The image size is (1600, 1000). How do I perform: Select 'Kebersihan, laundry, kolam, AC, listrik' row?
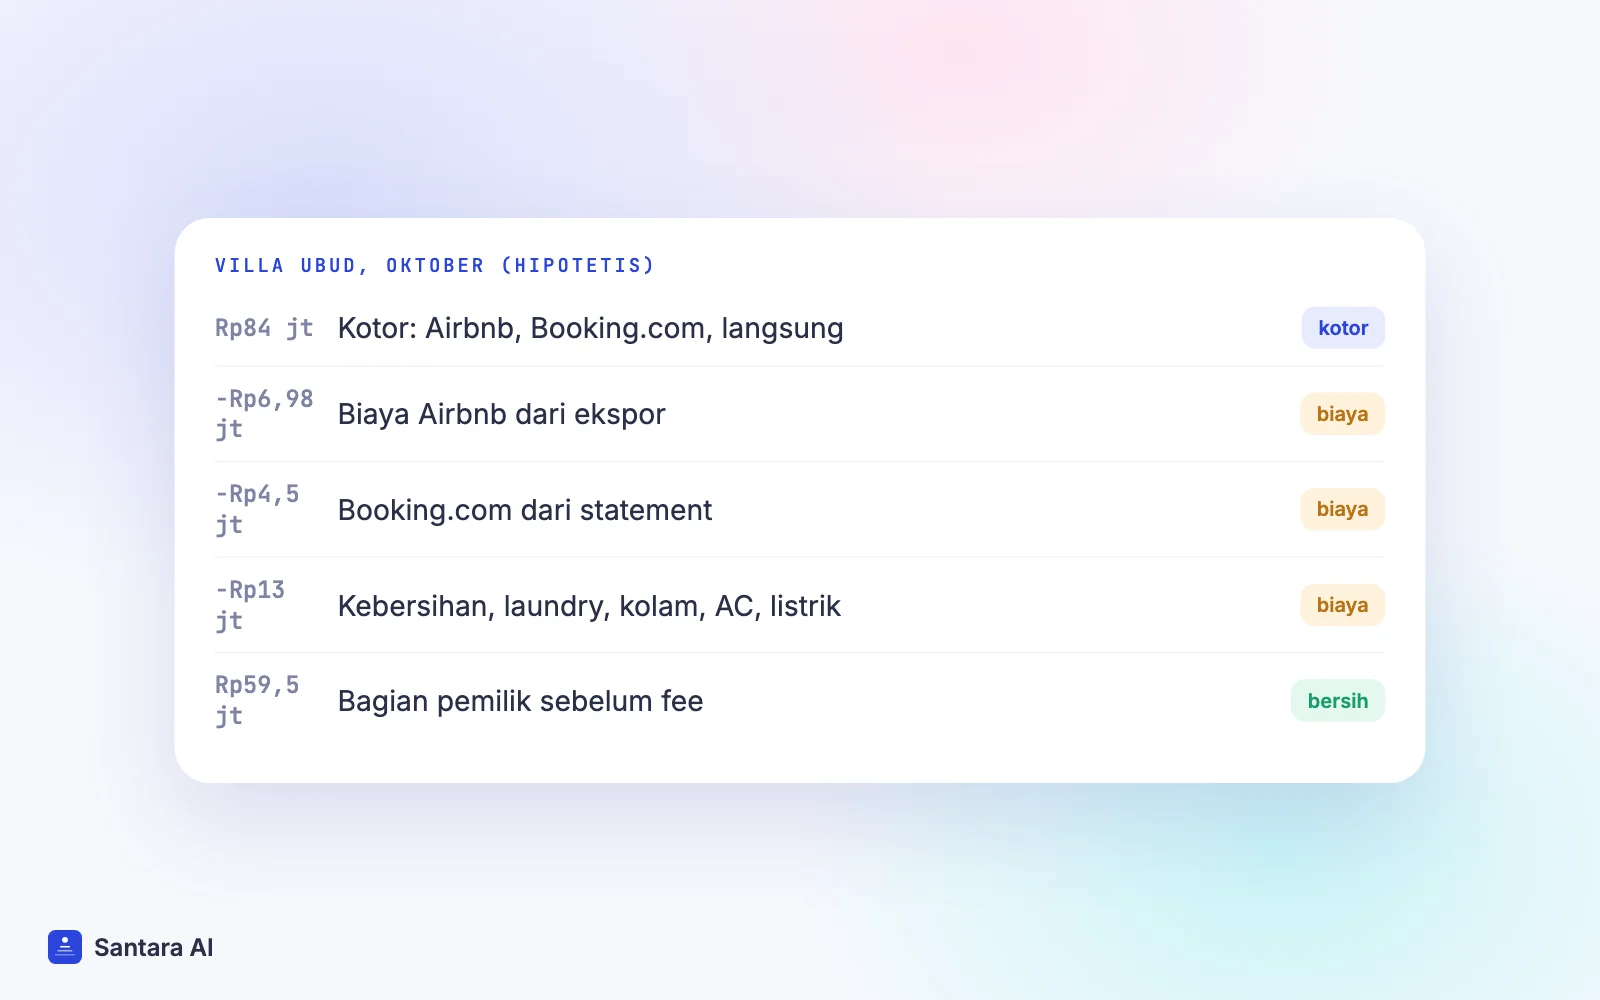(x=800, y=605)
